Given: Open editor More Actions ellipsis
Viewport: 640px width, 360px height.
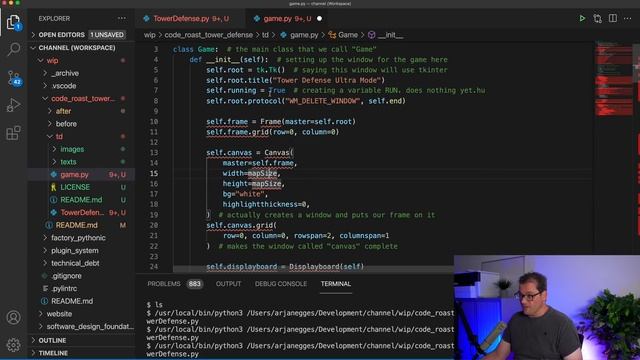Looking at the screenshot, I should tap(628, 18).
